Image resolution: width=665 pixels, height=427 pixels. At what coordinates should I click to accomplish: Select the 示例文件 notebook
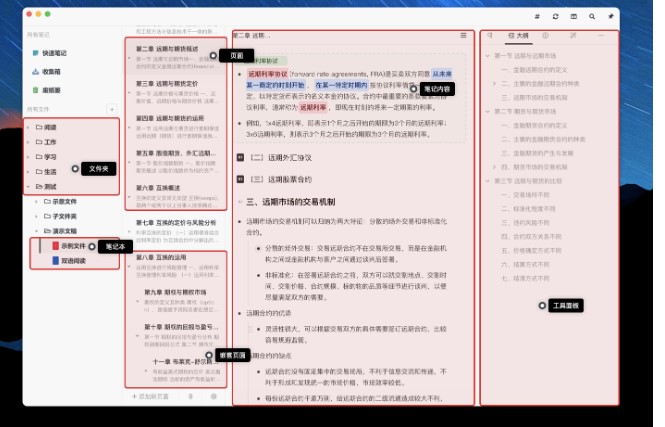[x=74, y=245]
